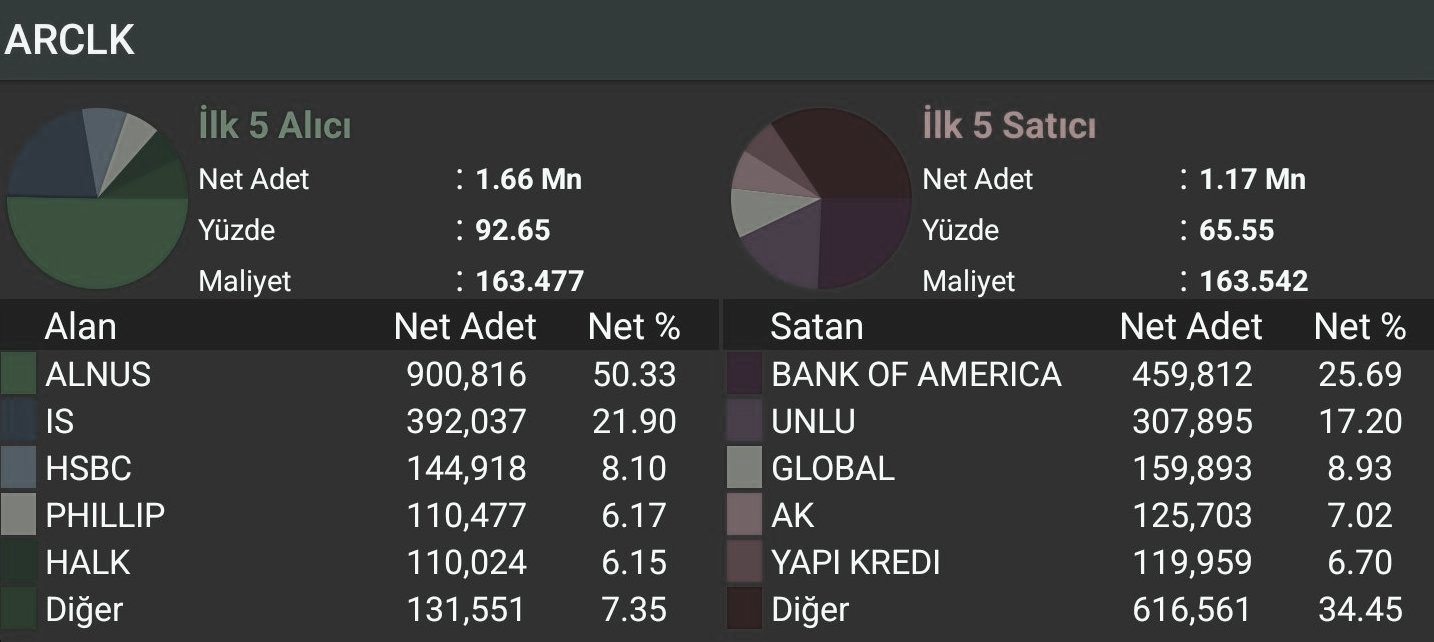Select the UNLU seller row
The image size is (1434, 642).
click(x=1079, y=421)
